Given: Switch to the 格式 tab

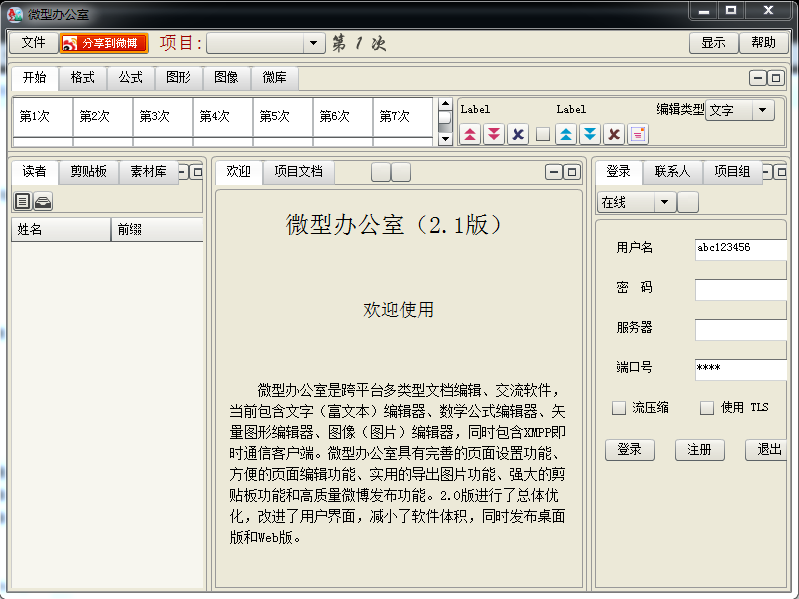Looking at the screenshot, I should click(83, 78).
